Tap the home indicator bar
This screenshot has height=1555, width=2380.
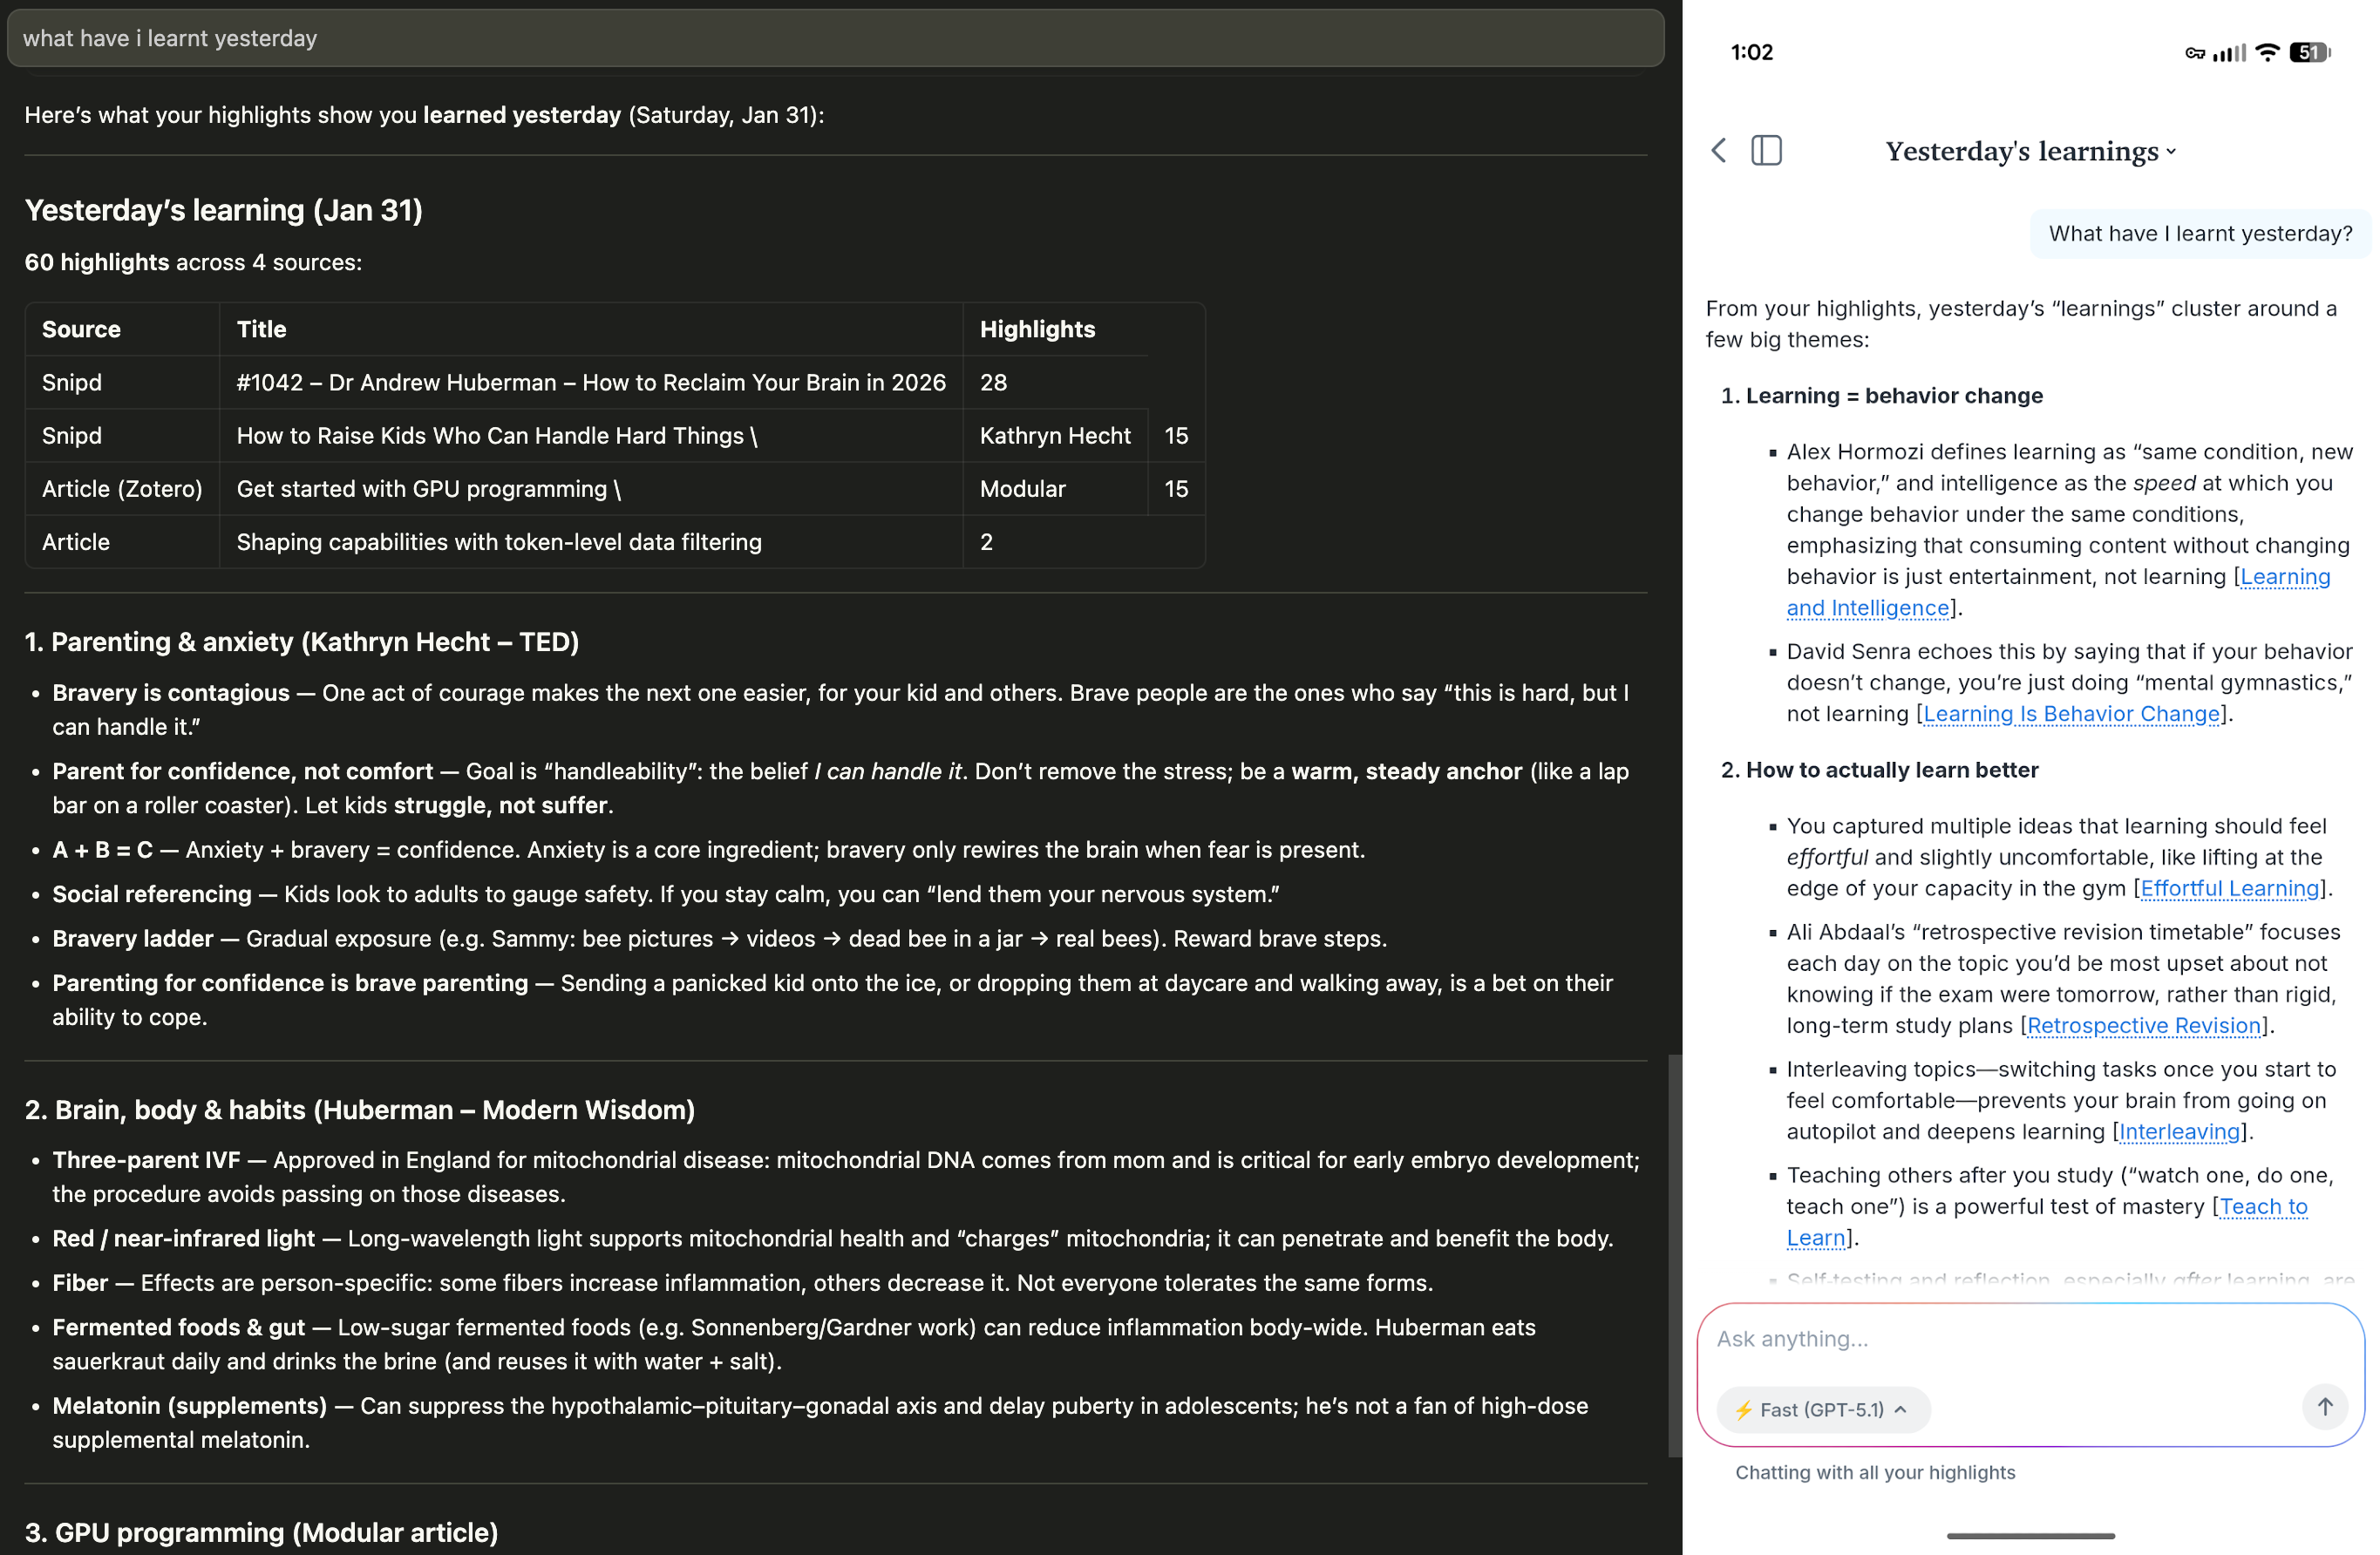click(x=2030, y=1536)
